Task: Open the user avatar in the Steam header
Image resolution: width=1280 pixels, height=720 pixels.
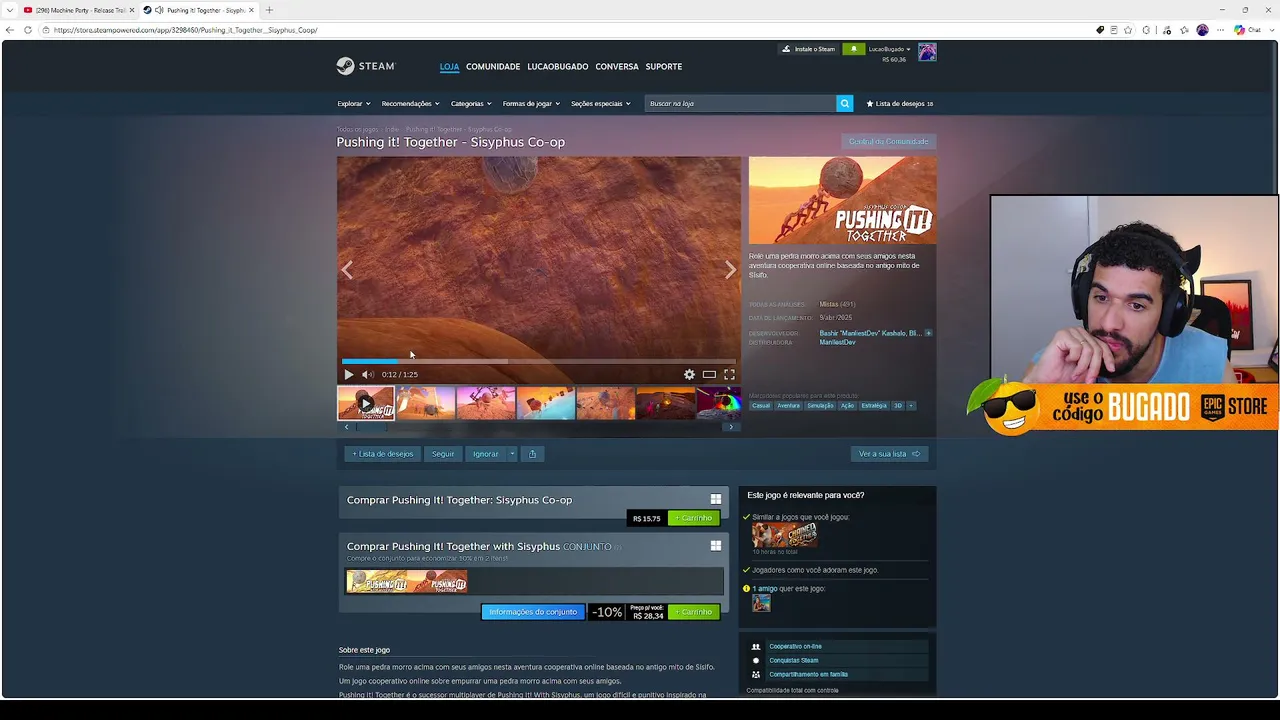Action: (927, 52)
